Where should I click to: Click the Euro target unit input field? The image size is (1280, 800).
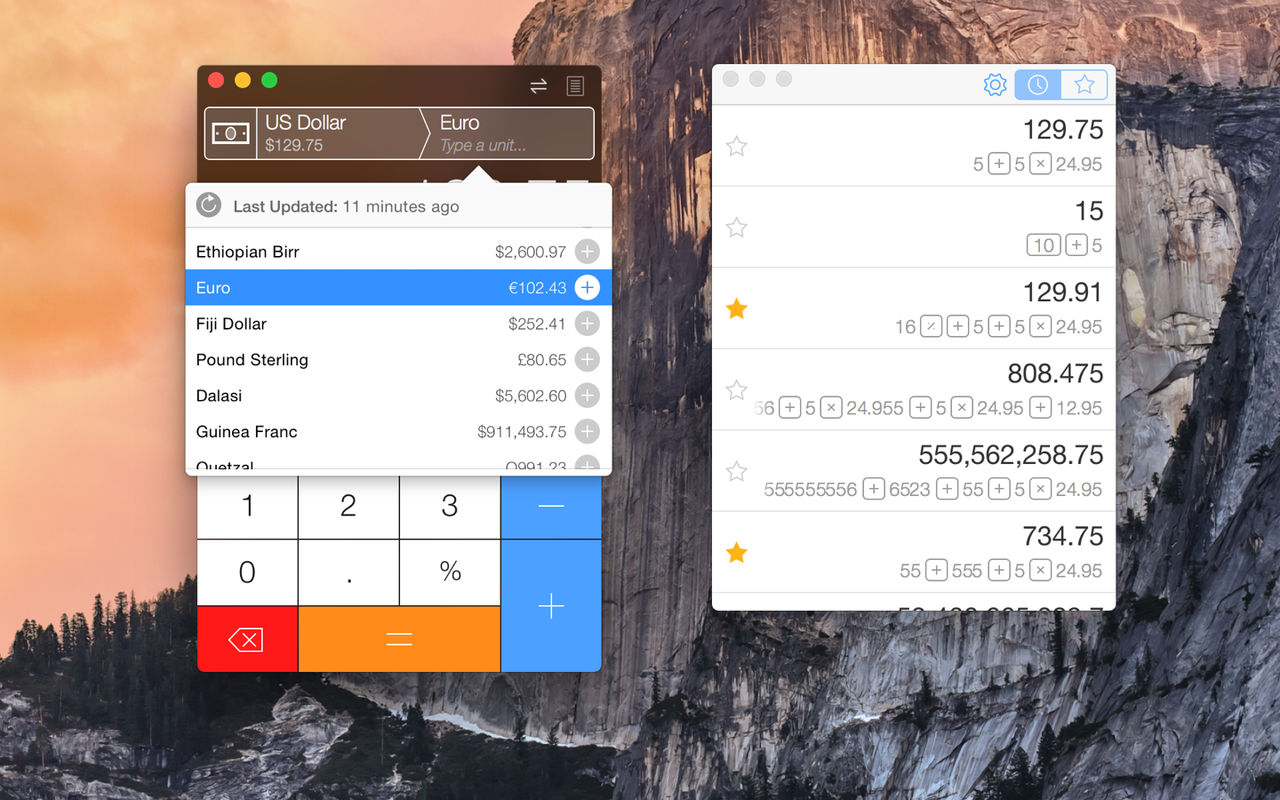click(510, 133)
